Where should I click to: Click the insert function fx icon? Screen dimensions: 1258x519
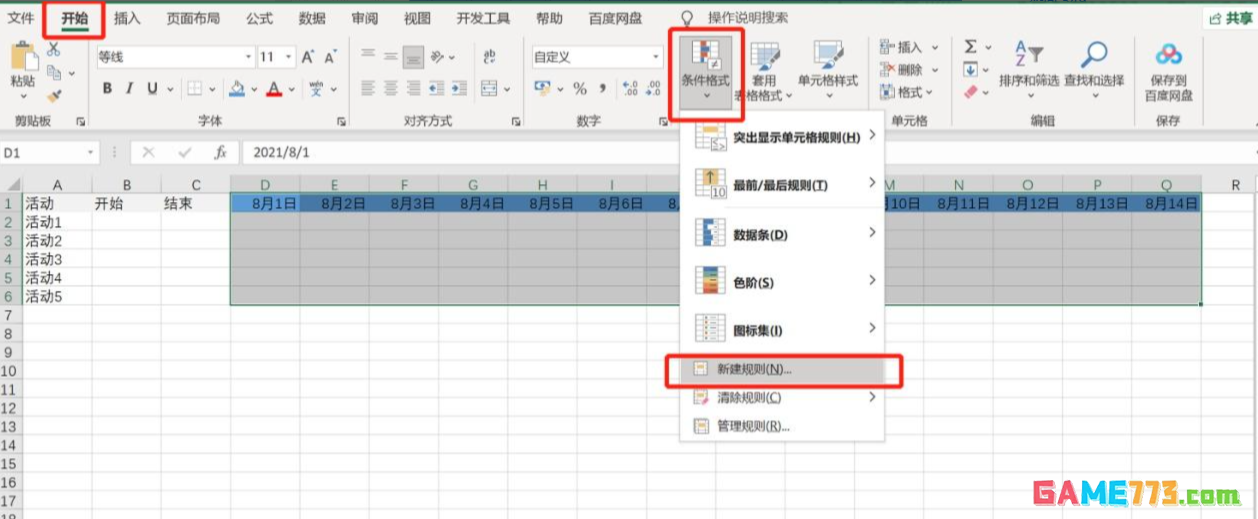pyautogui.click(x=220, y=153)
